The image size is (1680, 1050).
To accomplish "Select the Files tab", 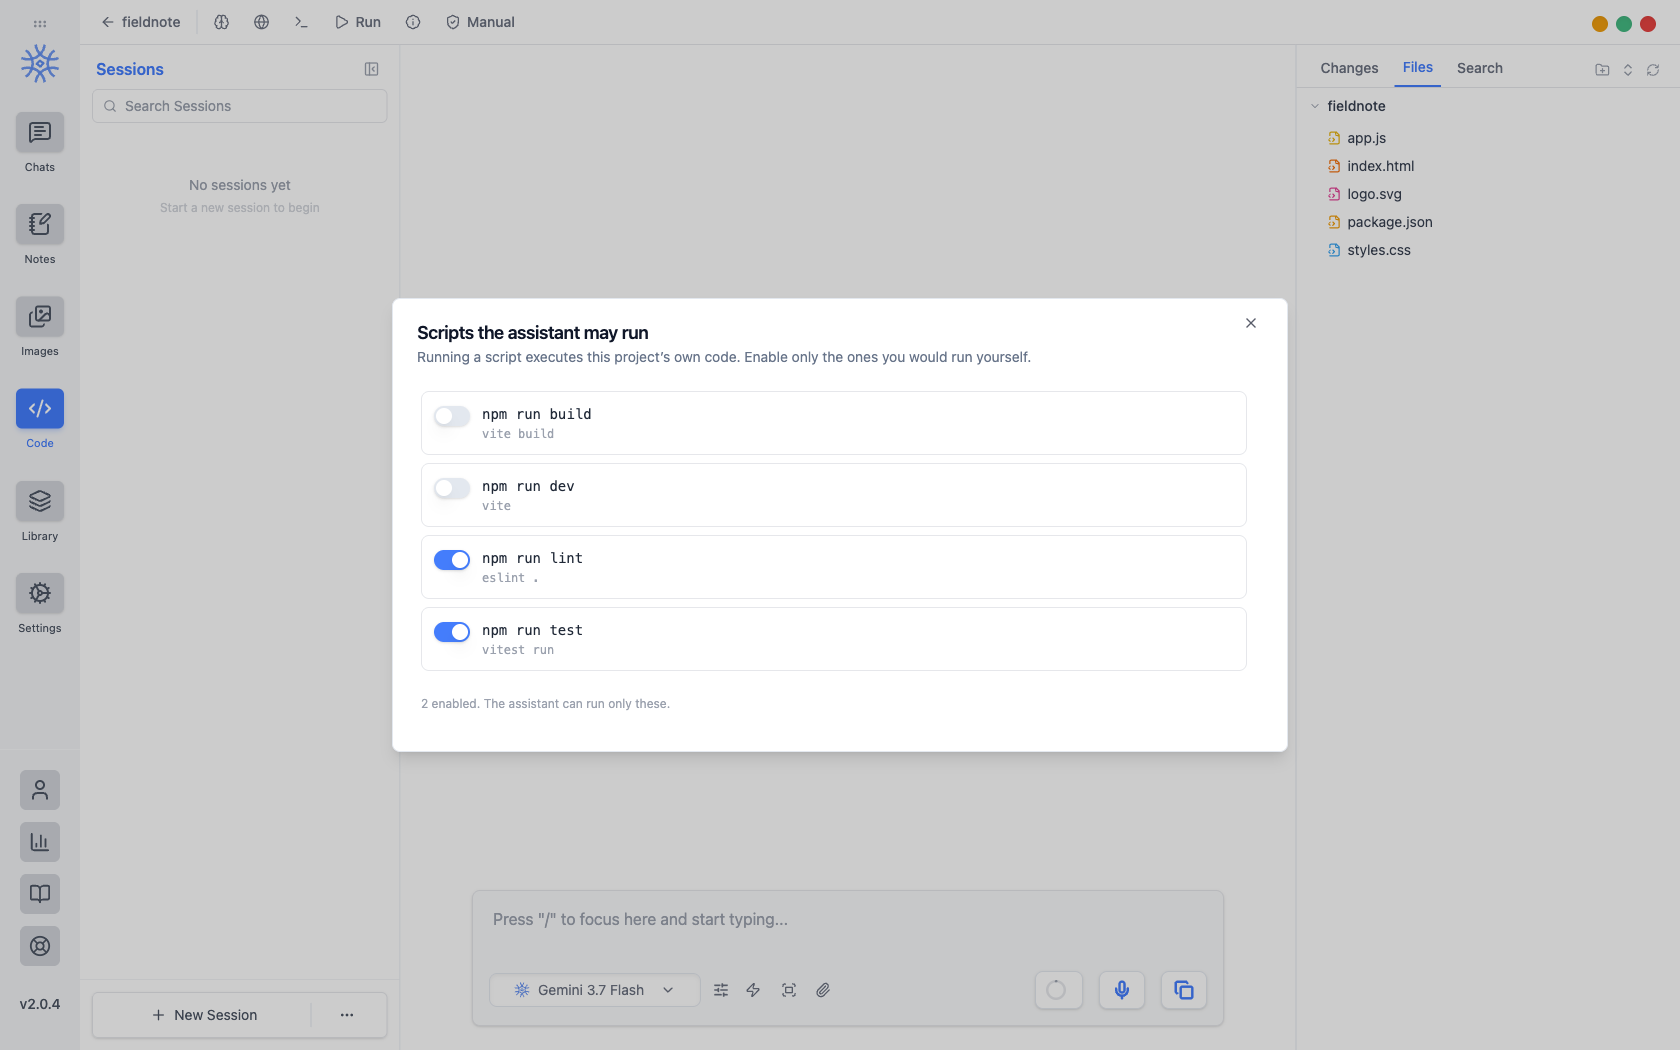I will [1418, 67].
